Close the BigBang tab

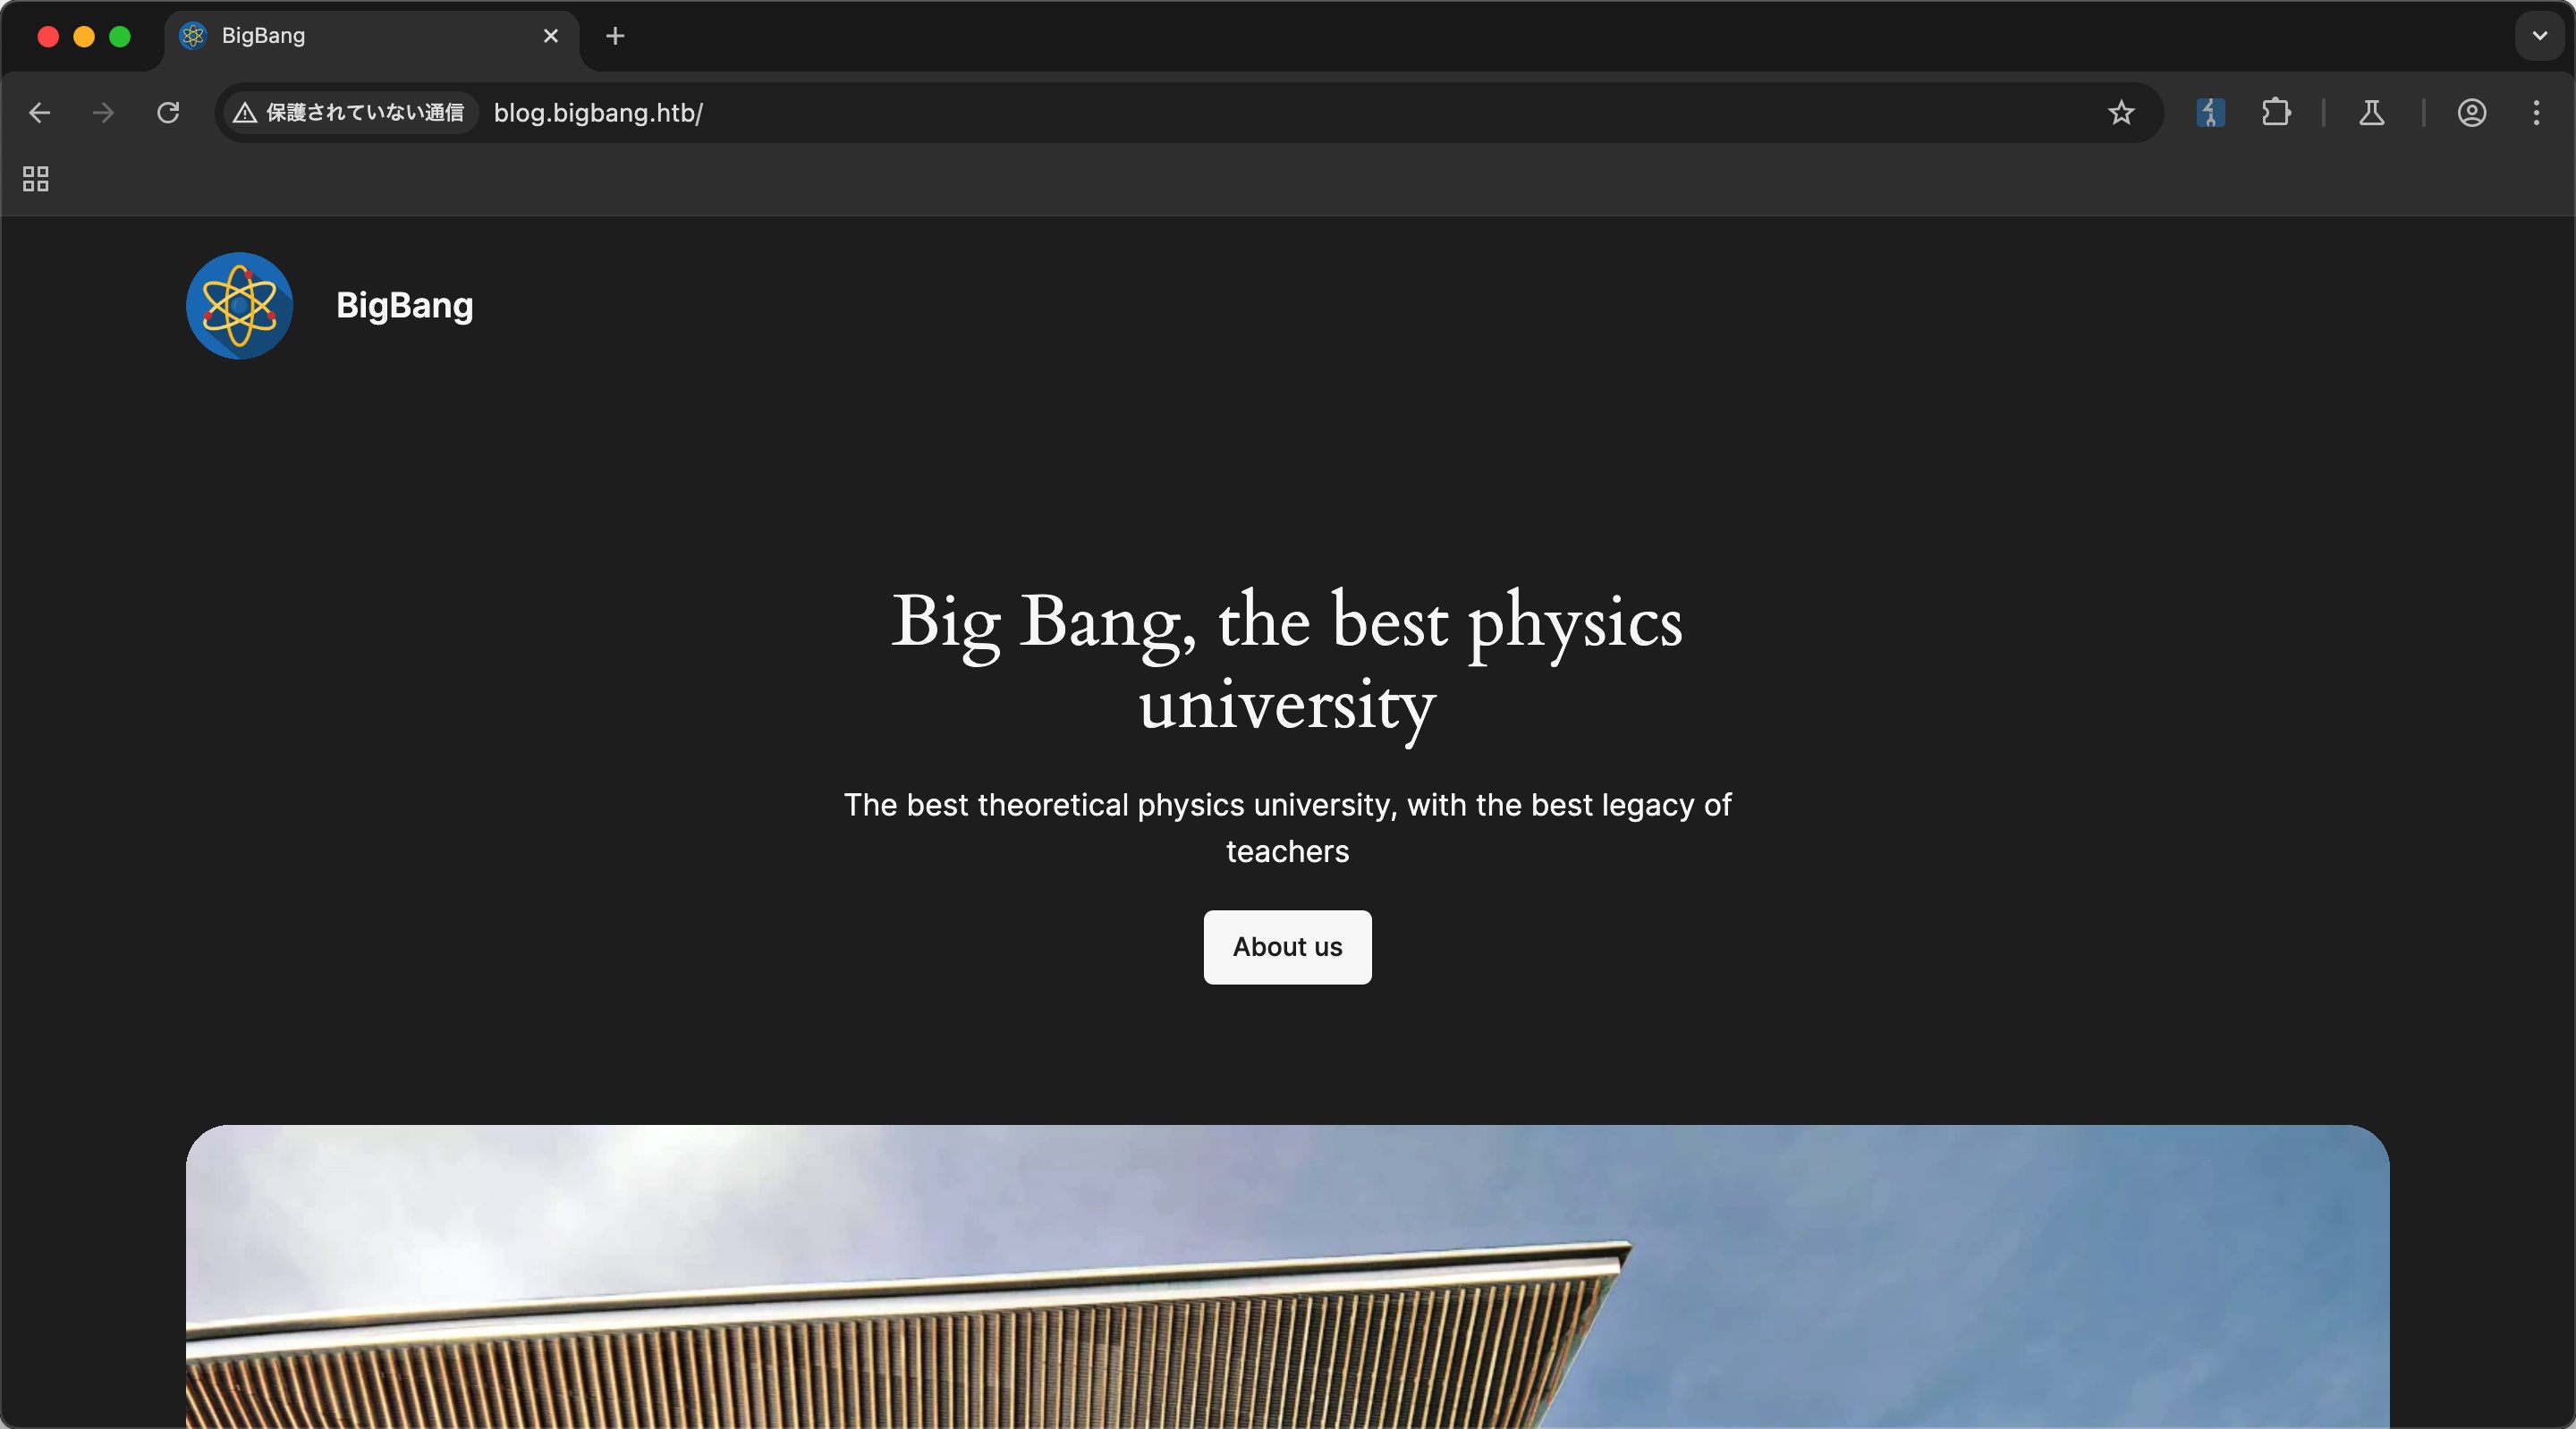(x=550, y=36)
